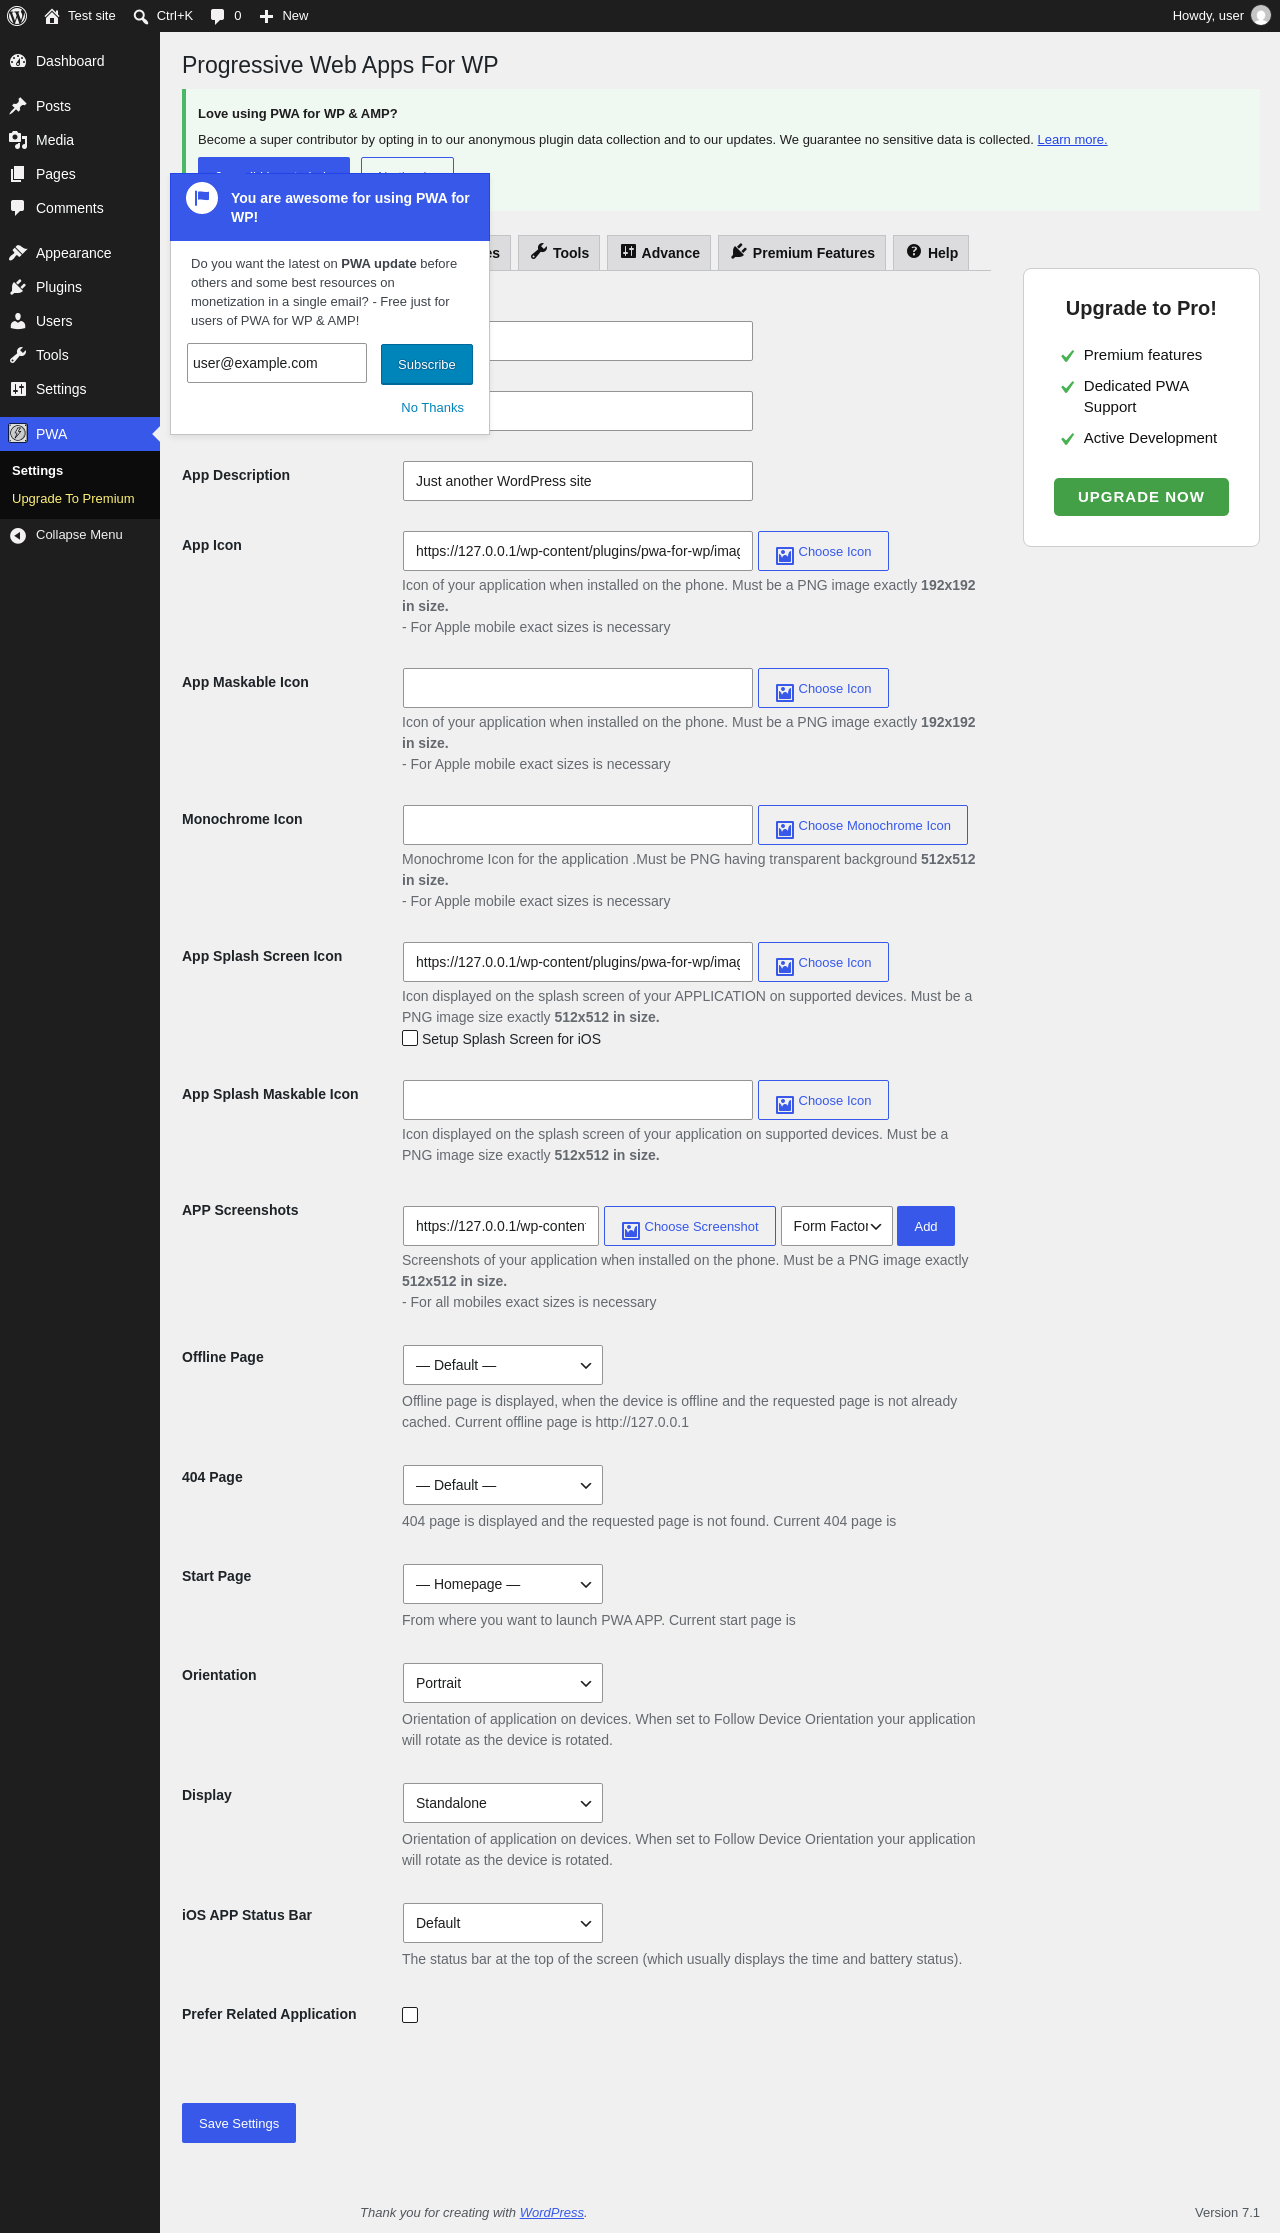
Task: Click the flag icon in subscribe popup
Action: tap(202, 198)
